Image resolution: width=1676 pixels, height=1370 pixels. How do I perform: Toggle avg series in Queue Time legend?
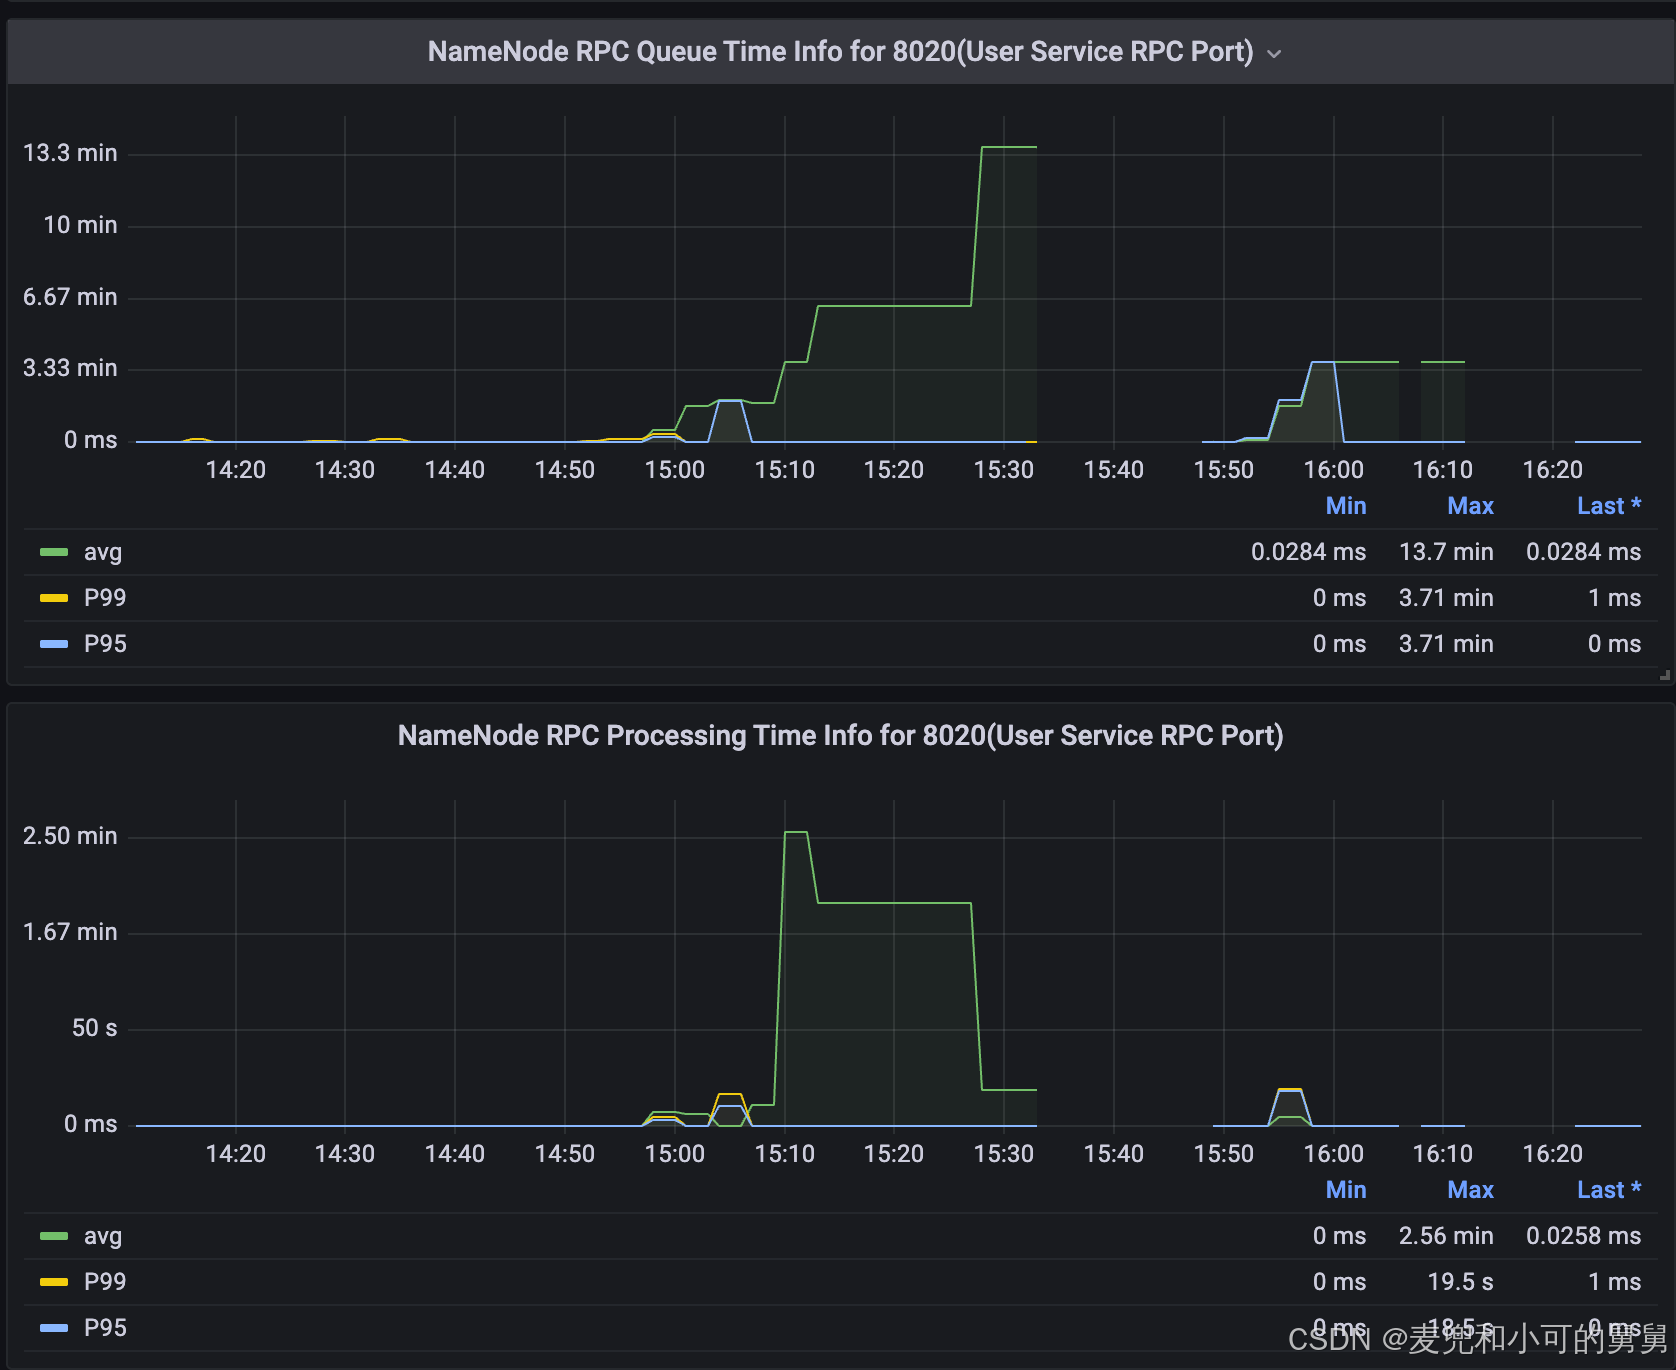point(103,552)
